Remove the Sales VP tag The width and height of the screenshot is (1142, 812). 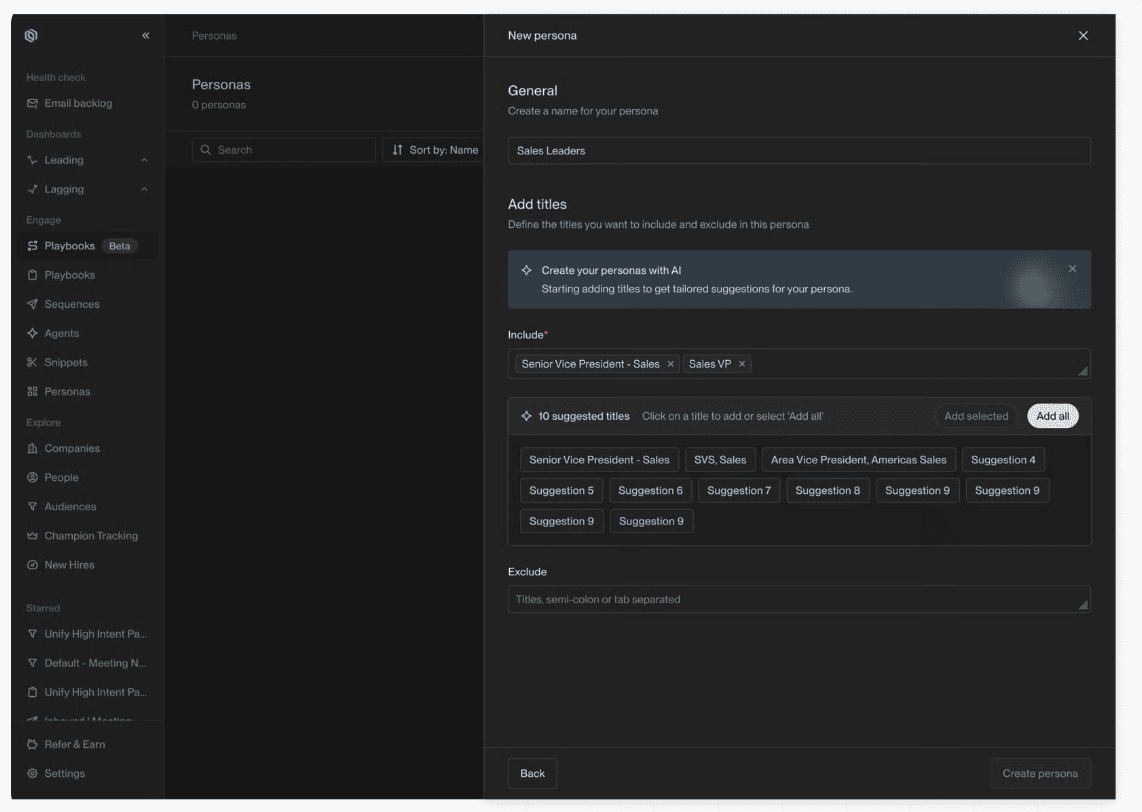click(741, 364)
